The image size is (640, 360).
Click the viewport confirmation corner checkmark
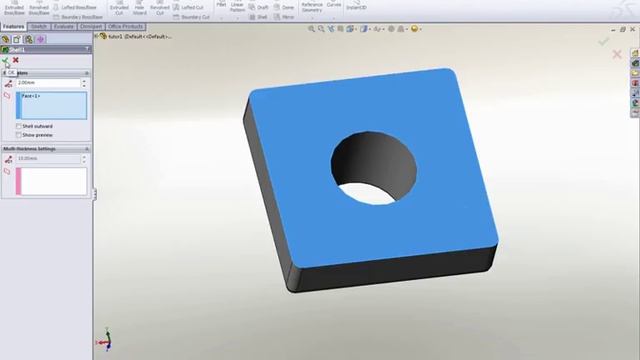tap(604, 41)
